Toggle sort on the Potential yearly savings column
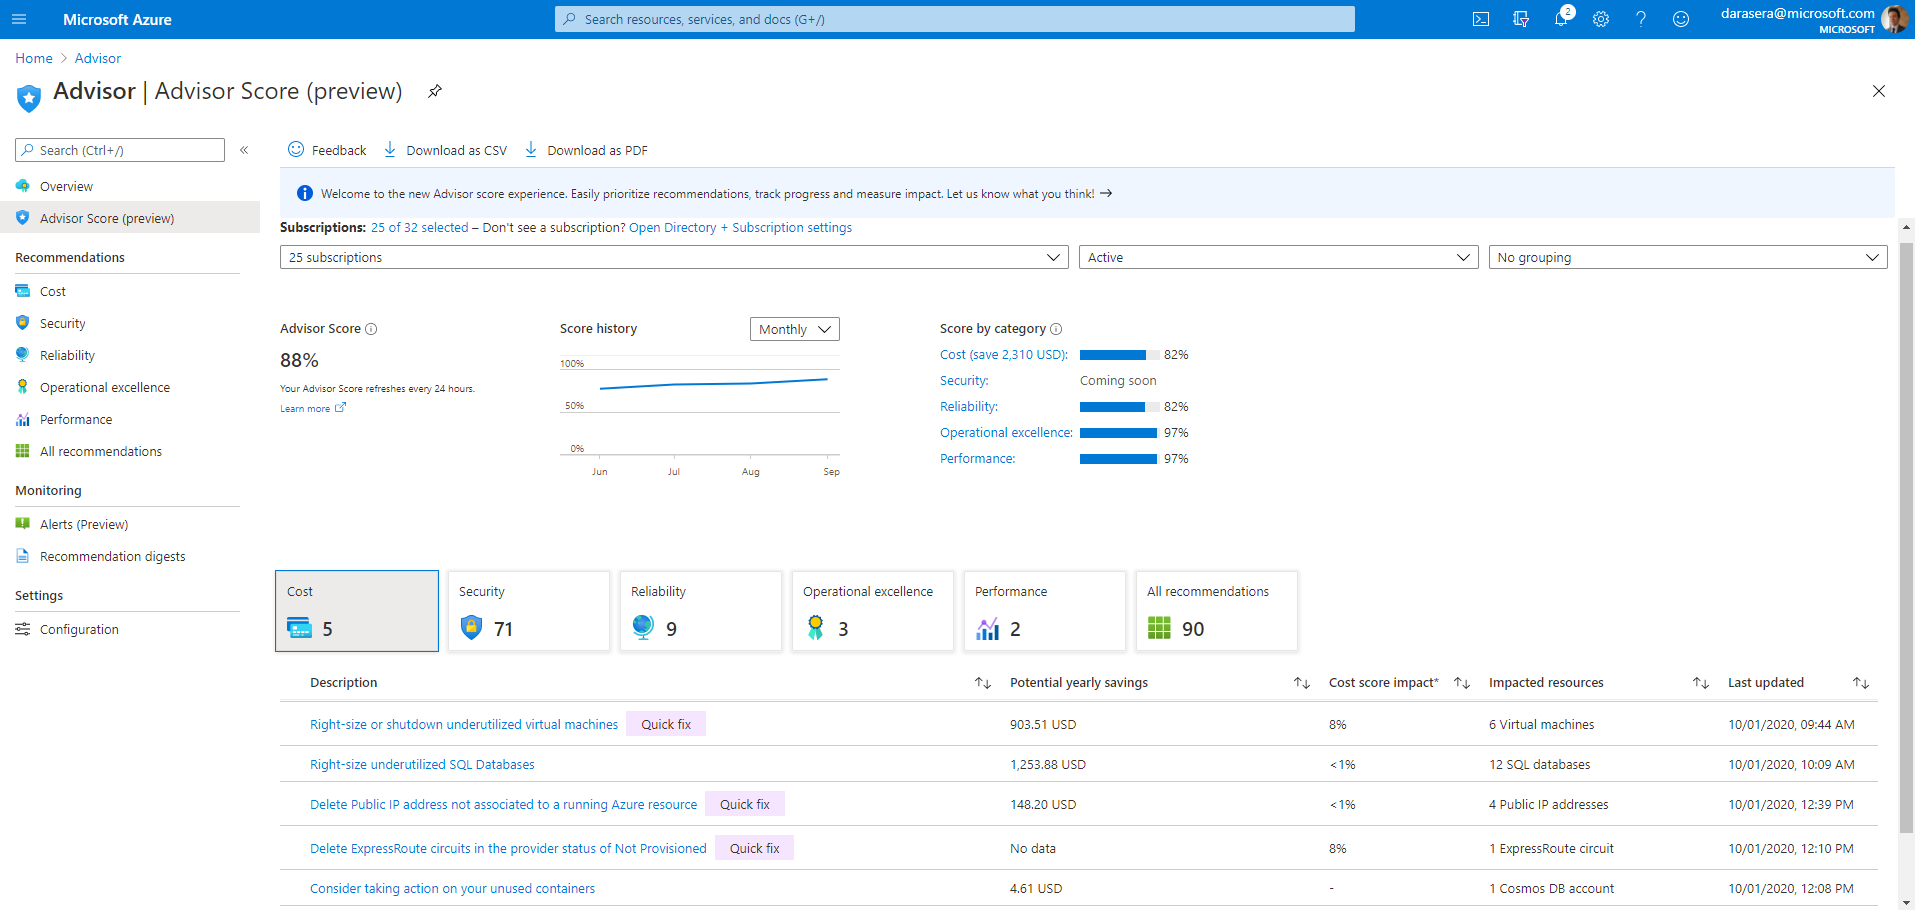 pos(1301,682)
